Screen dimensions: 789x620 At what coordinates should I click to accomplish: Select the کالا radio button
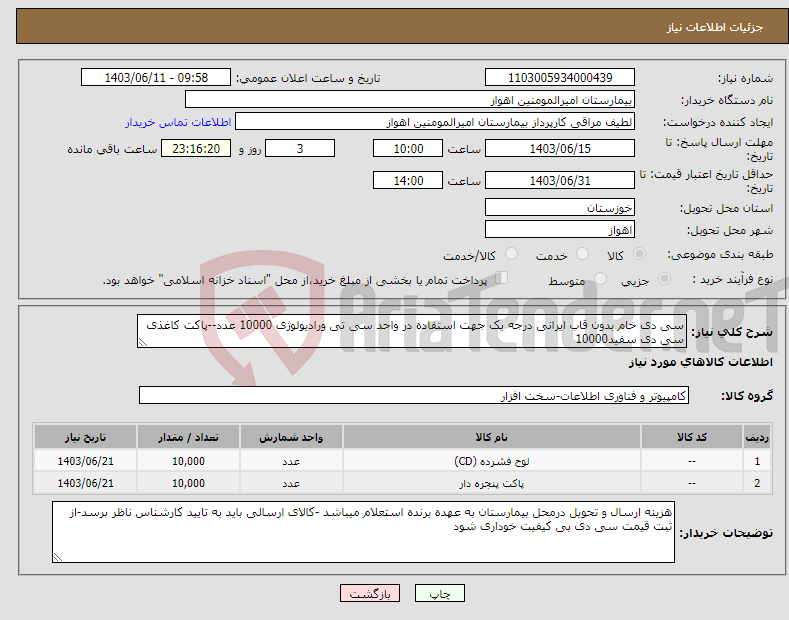[x=639, y=254]
